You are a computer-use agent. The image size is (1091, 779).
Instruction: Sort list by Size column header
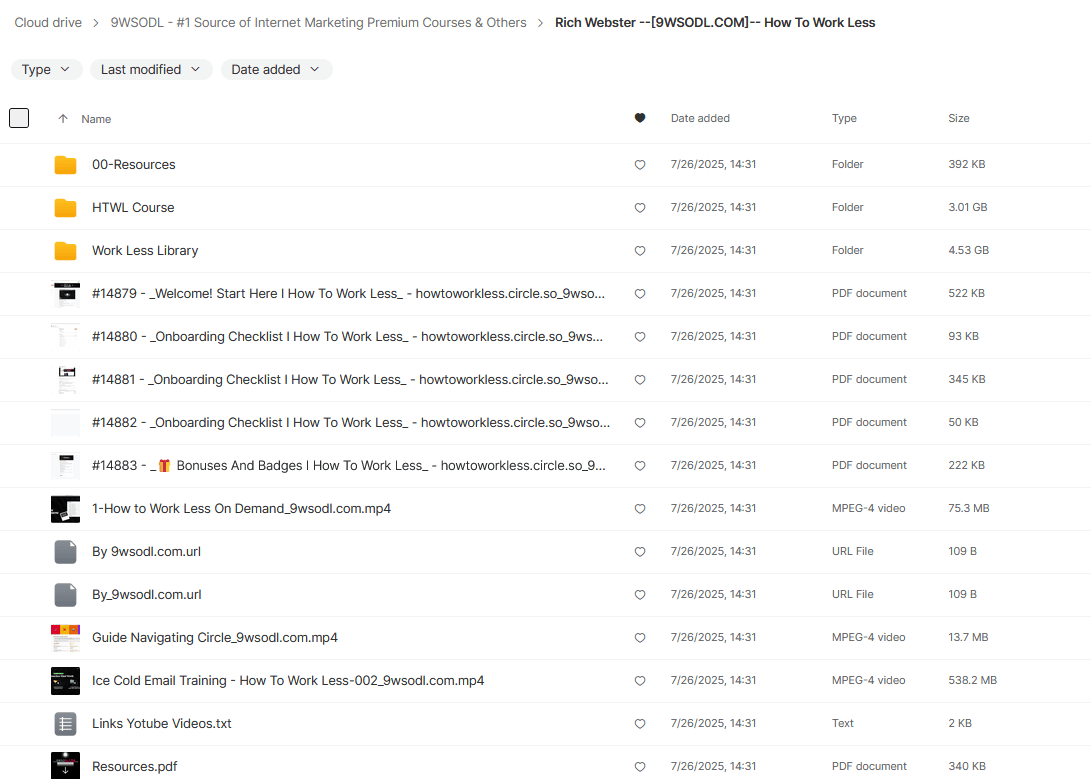pyautogui.click(x=958, y=118)
